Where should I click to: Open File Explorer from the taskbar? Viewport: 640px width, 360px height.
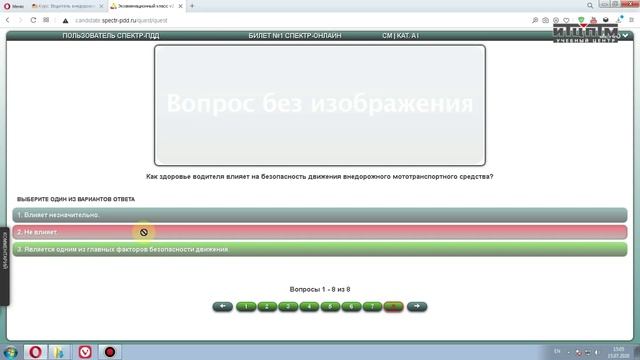(60, 352)
